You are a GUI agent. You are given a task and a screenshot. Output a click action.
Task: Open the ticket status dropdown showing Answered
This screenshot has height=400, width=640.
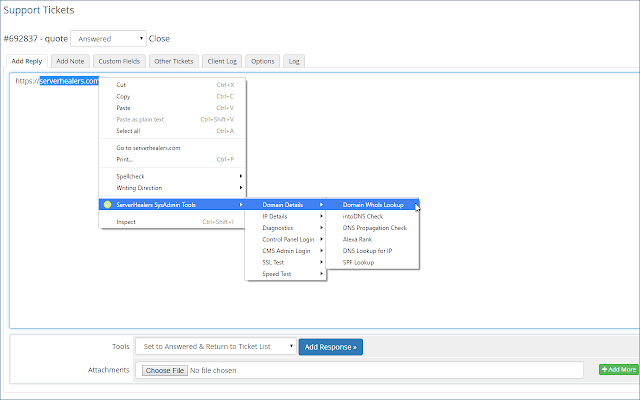coord(108,39)
